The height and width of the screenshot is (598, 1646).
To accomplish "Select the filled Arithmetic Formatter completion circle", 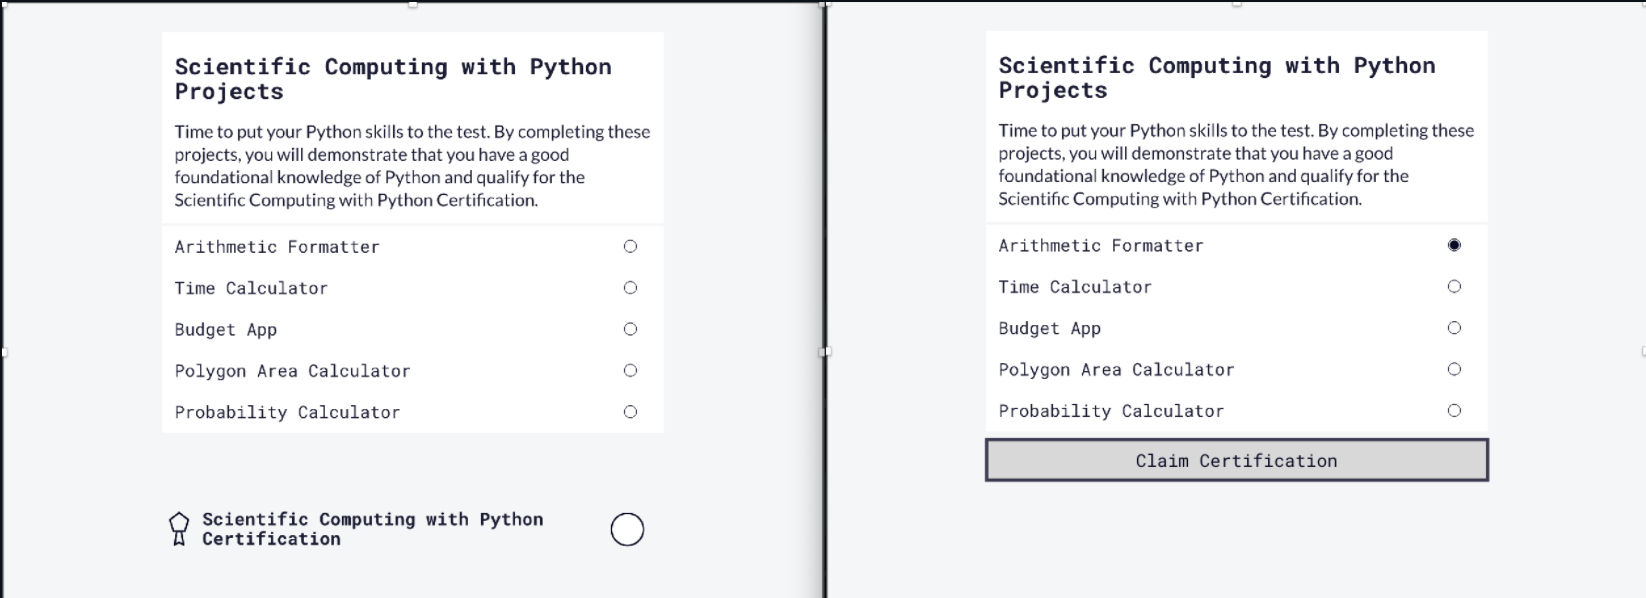I will point(1454,245).
